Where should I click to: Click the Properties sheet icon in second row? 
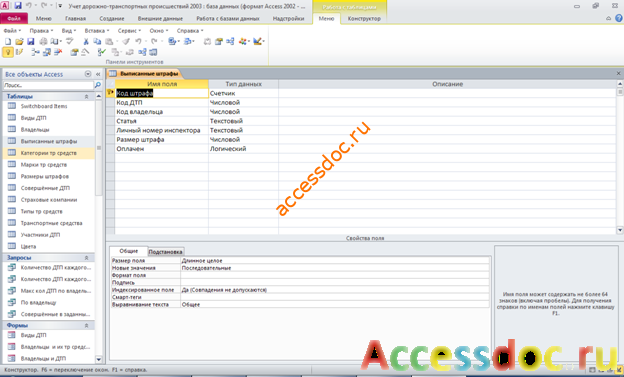click(x=74, y=52)
